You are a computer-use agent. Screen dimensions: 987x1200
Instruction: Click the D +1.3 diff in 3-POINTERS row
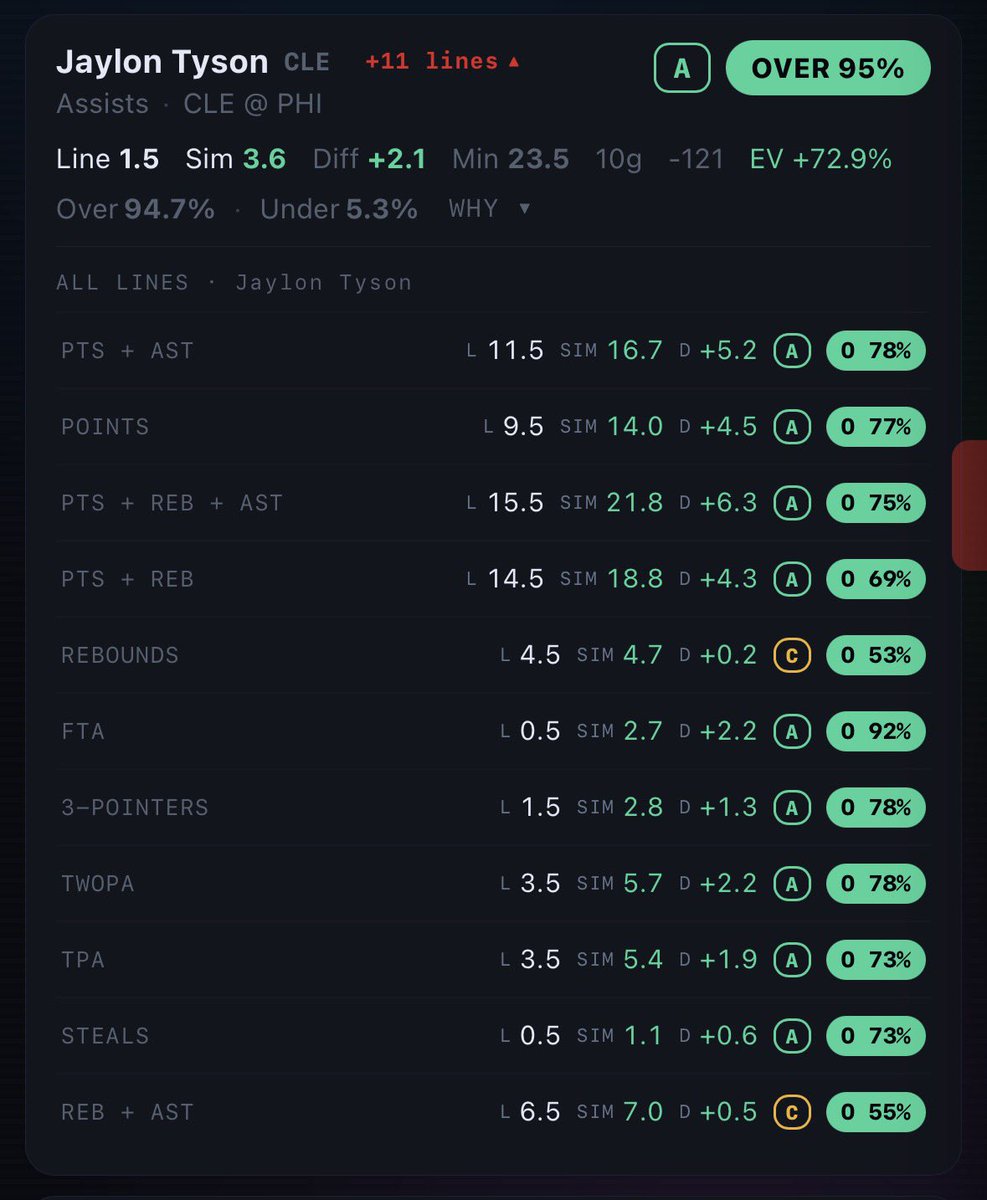(x=718, y=808)
